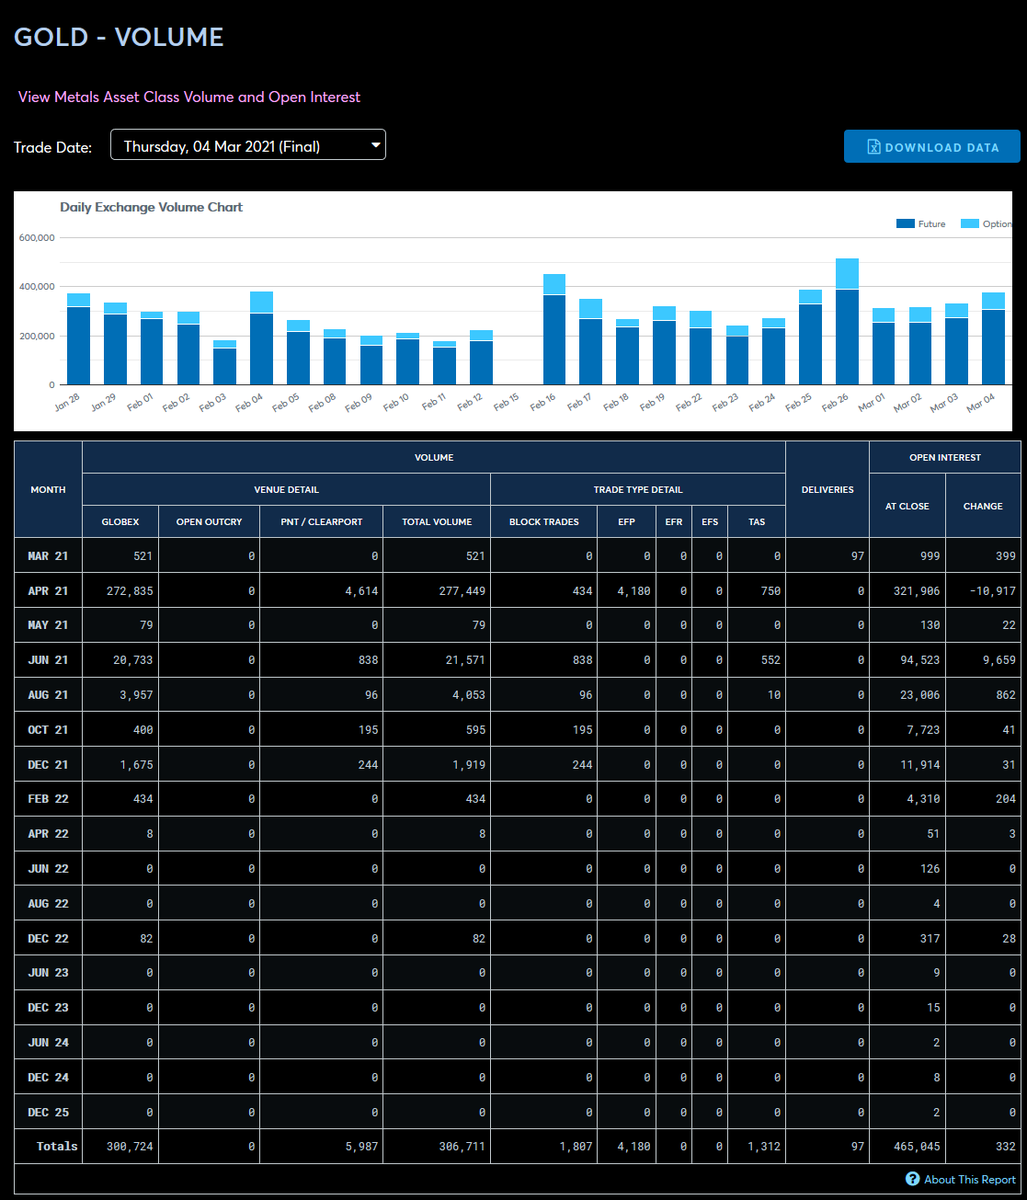The width and height of the screenshot is (1027, 1200).
Task: Click the 306,711 total volume value
Action: [x=461, y=1146]
